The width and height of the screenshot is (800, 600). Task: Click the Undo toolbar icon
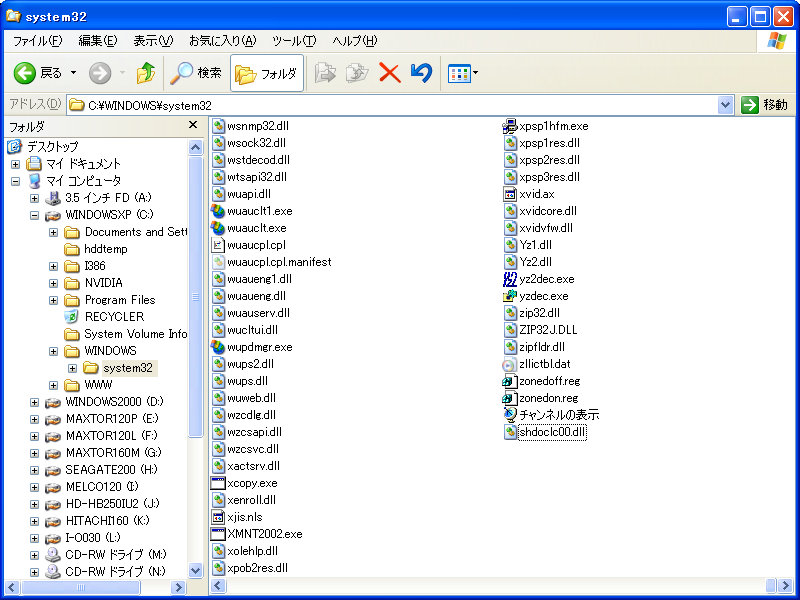pyautogui.click(x=421, y=73)
